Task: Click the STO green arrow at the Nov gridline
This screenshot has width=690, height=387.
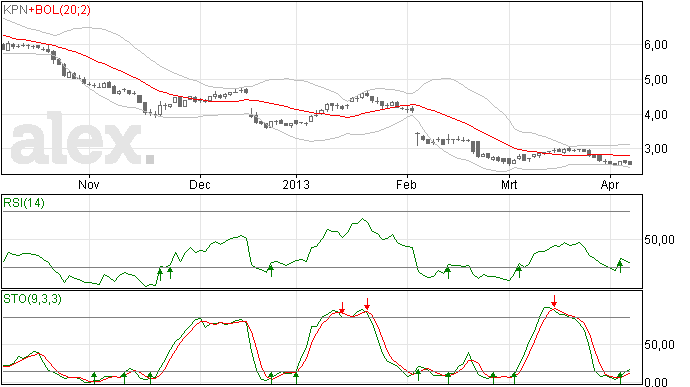Action: pyautogui.click(x=94, y=378)
